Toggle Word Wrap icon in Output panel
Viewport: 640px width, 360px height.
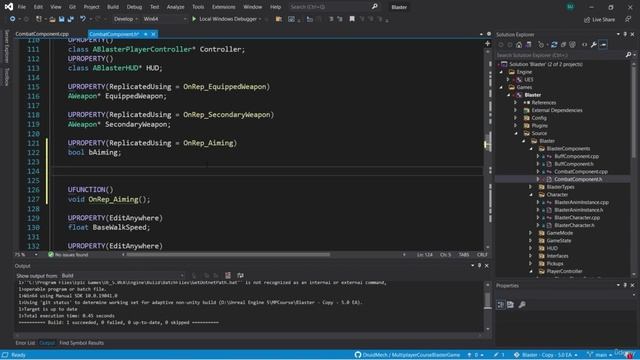tap(240, 276)
